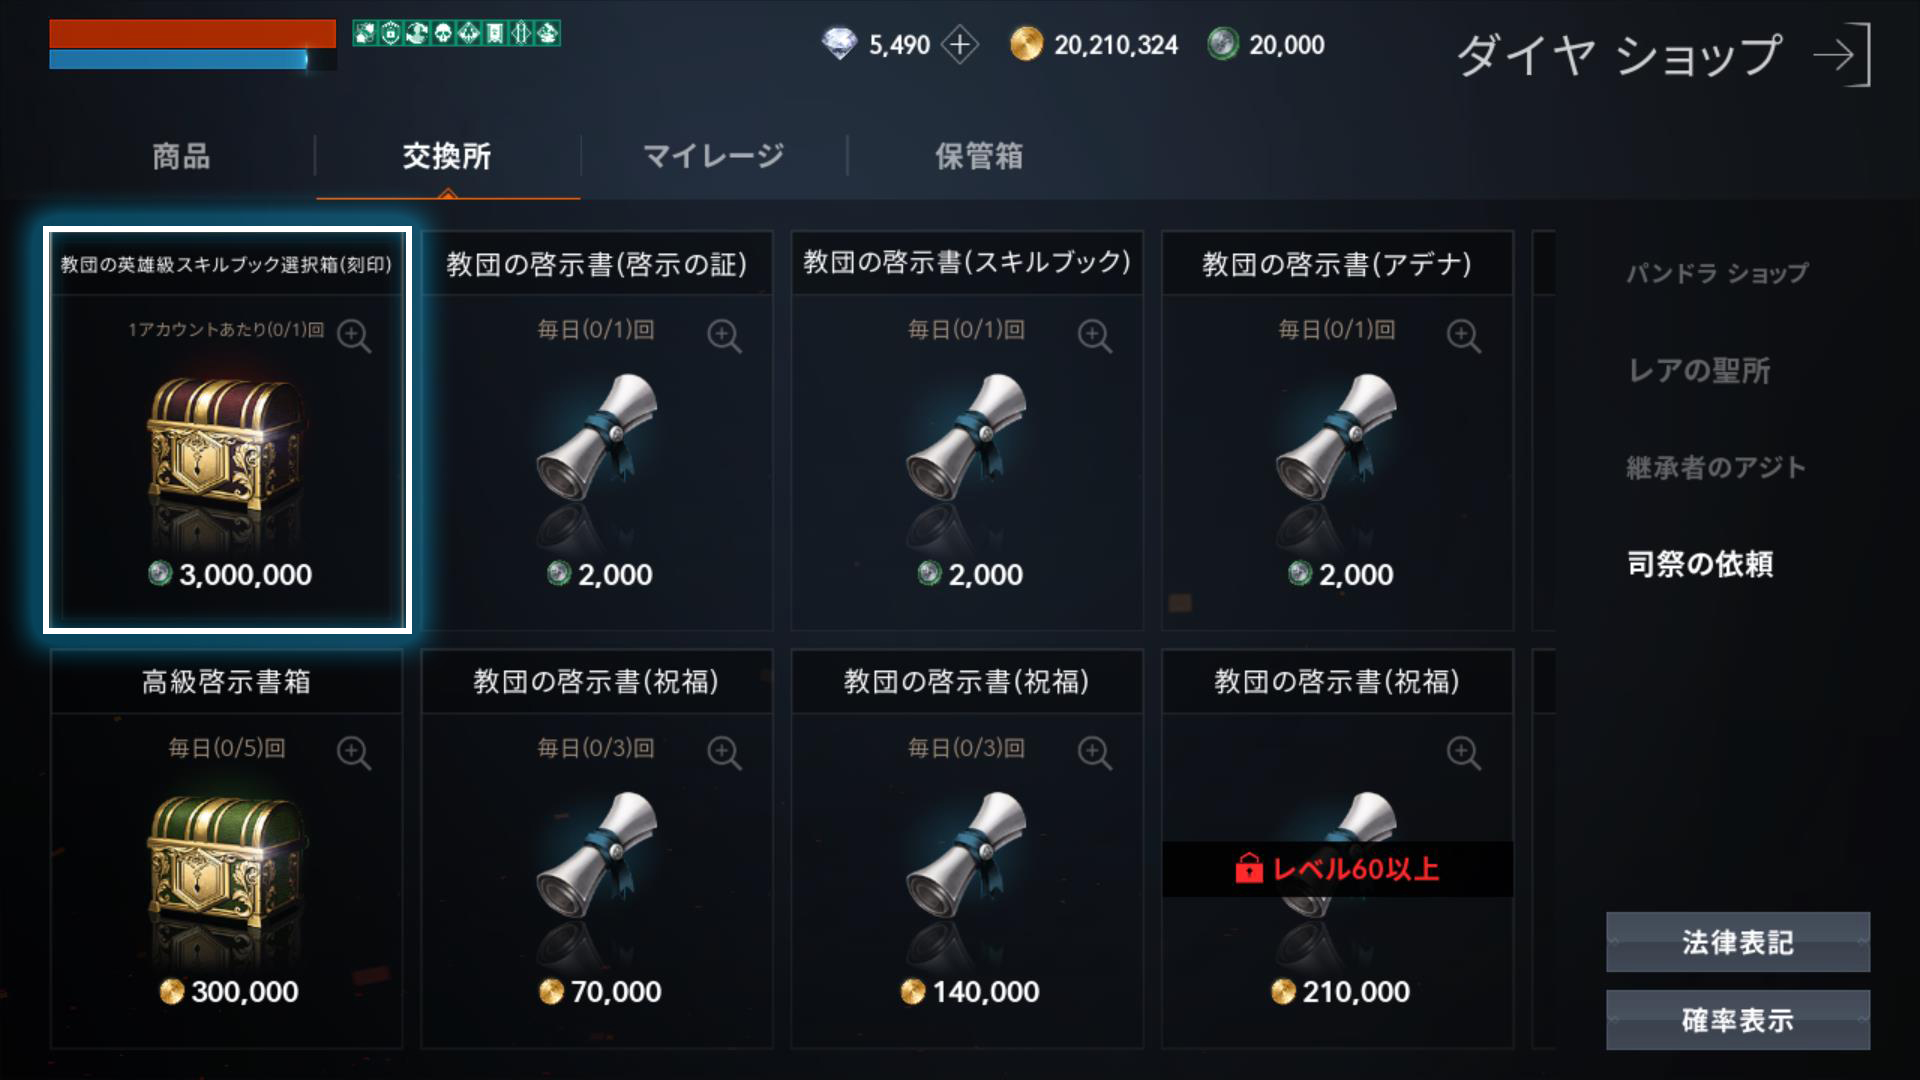Screen dimensions: 1920x1080
Task: Click the red HP bar
Action: pos(192,33)
